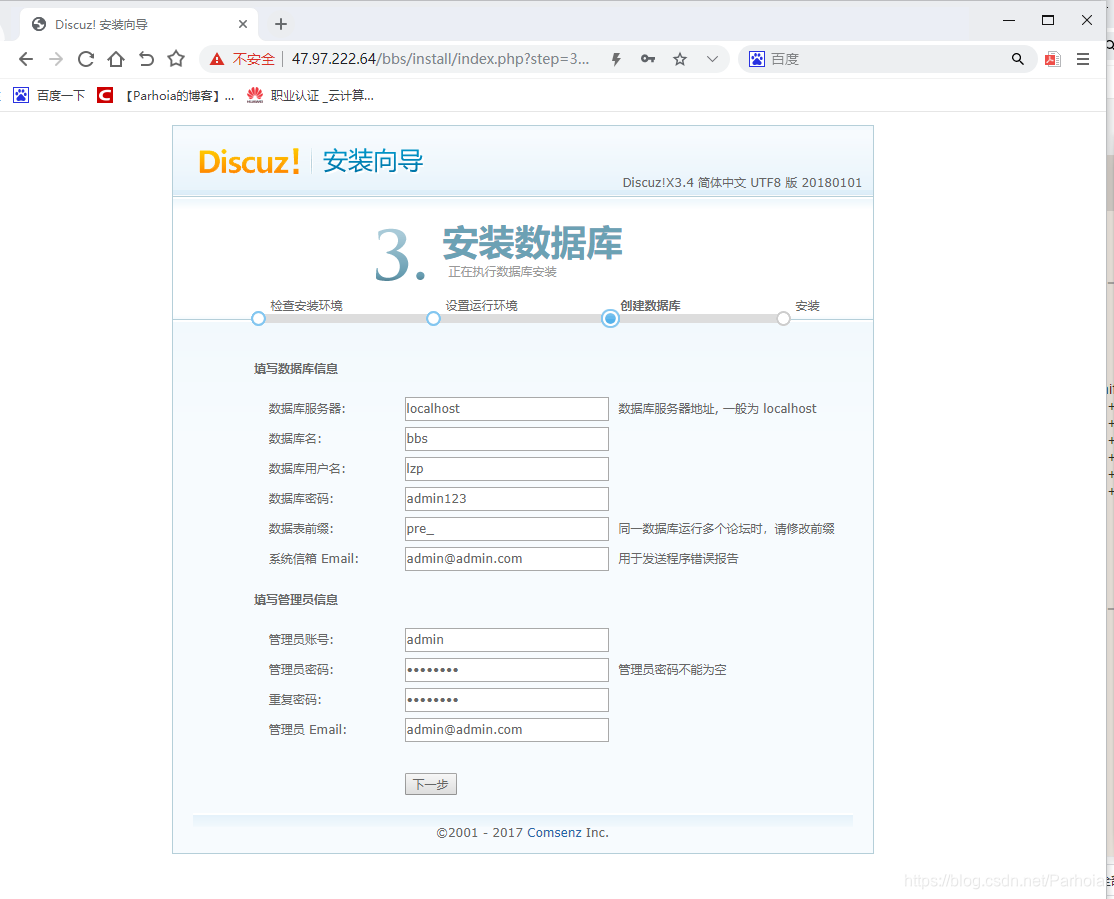Image resolution: width=1114 pixels, height=899 pixels.
Task: Click the 安装 final step marker
Action: (783, 318)
